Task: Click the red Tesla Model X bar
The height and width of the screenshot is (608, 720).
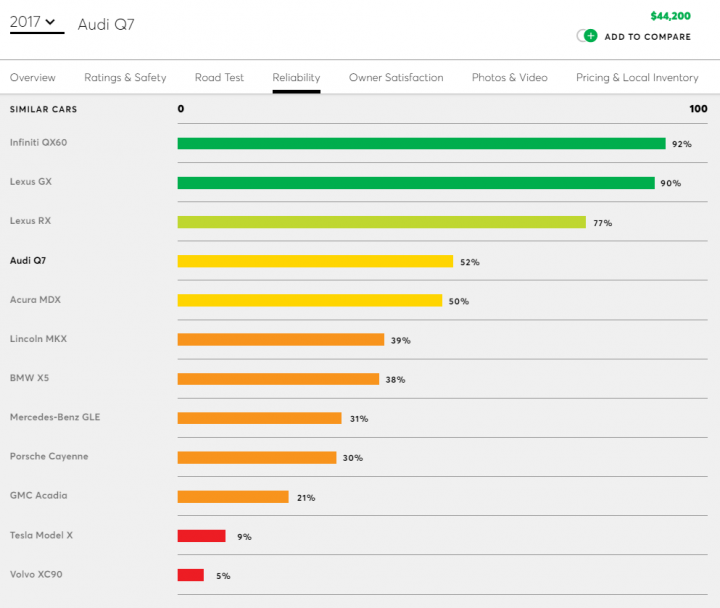Action: [202, 536]
